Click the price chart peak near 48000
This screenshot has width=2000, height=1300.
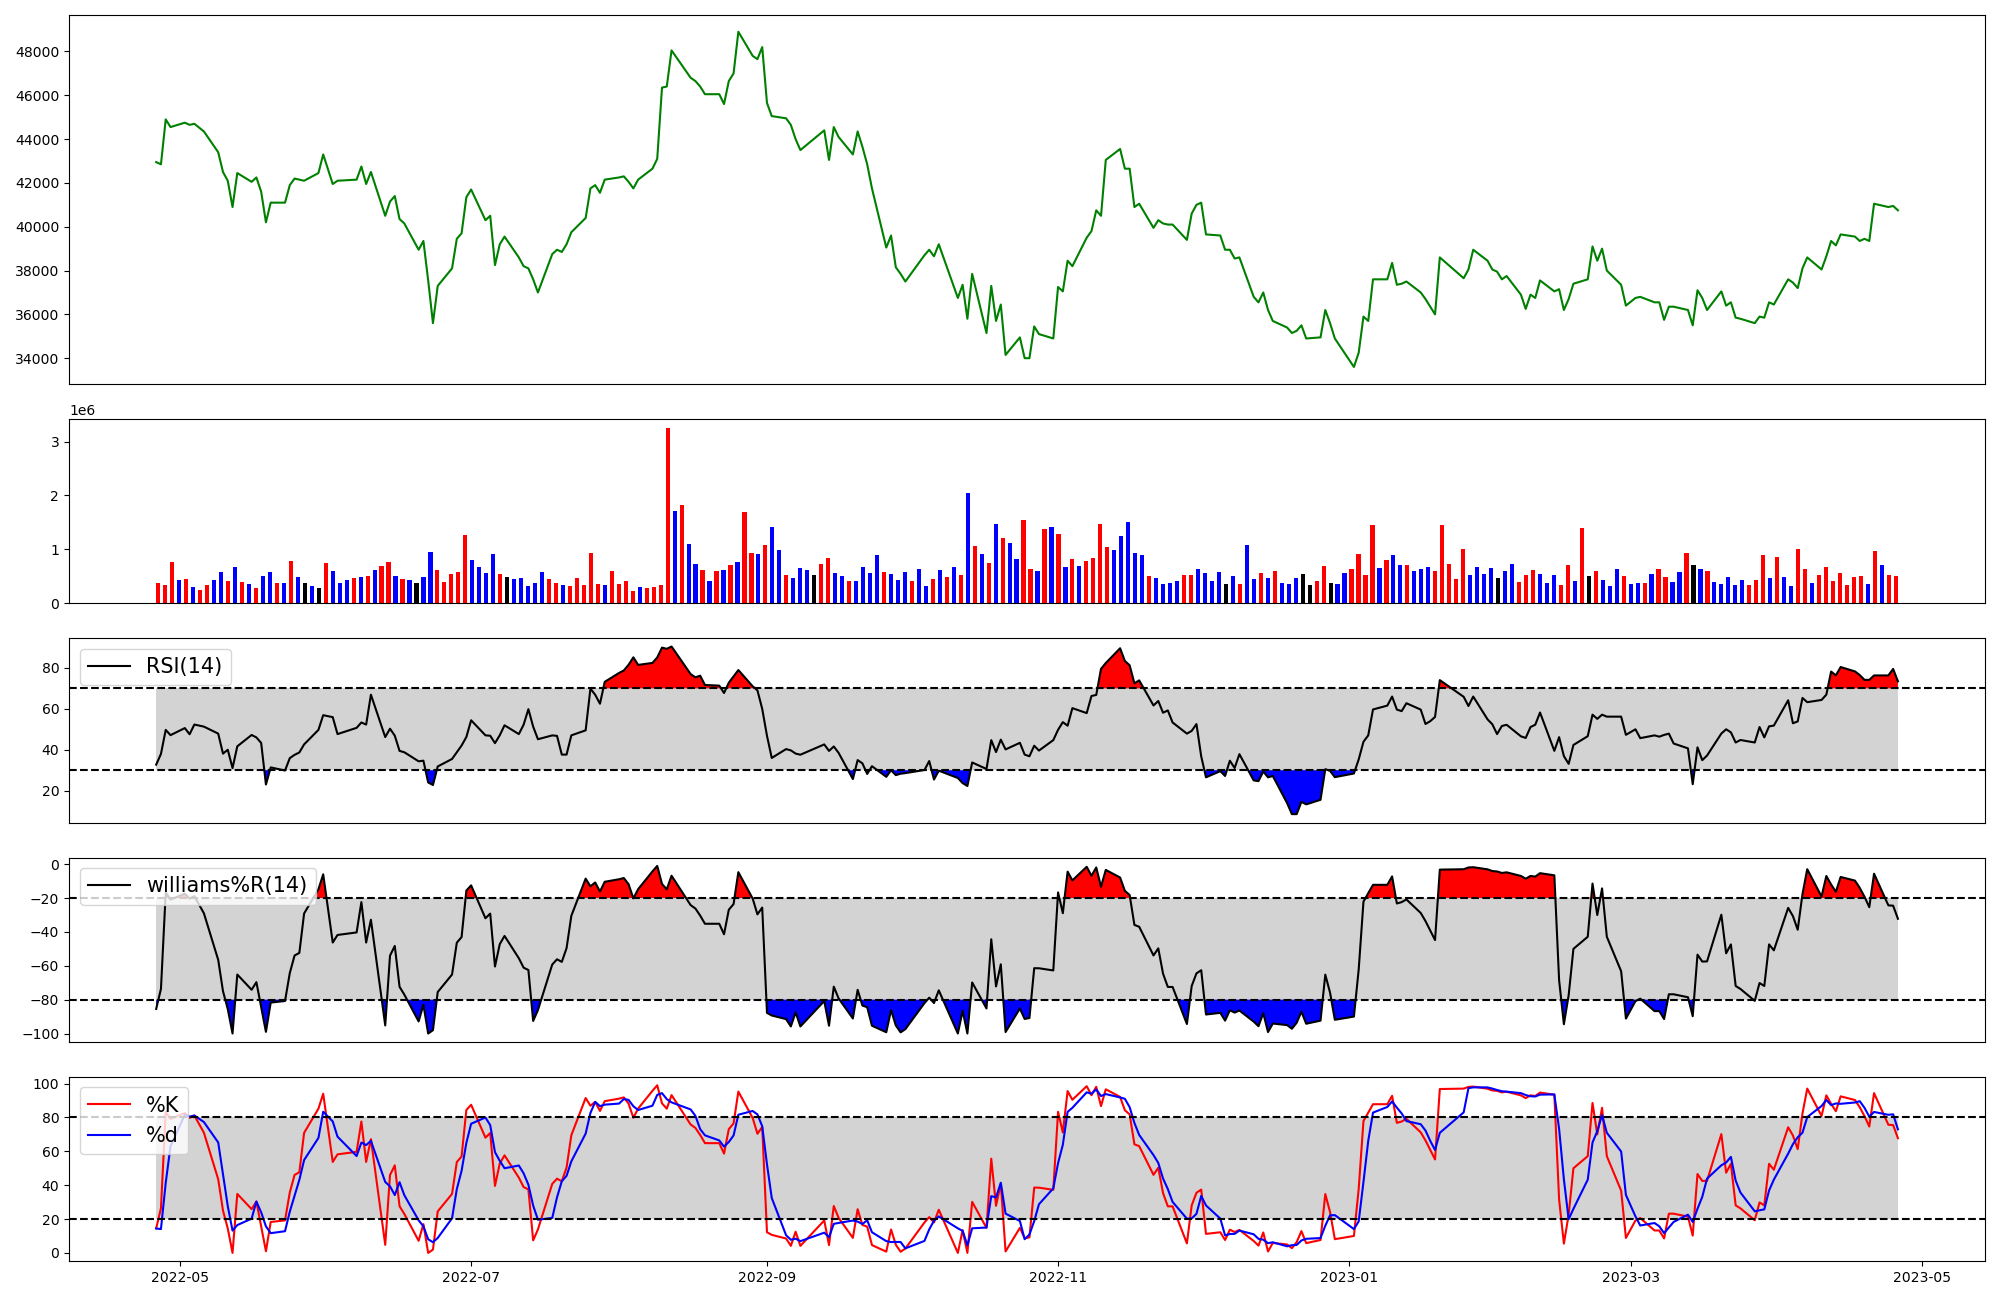[738, 33]
